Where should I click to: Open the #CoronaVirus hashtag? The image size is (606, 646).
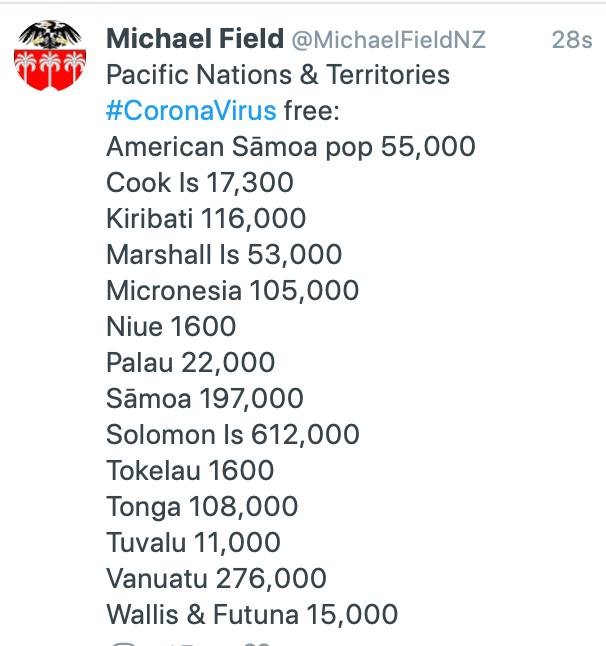191,111
